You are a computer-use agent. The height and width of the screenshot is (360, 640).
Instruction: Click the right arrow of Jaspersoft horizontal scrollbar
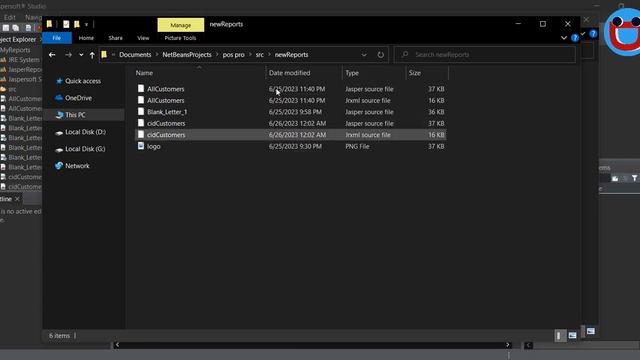point(507,345)
